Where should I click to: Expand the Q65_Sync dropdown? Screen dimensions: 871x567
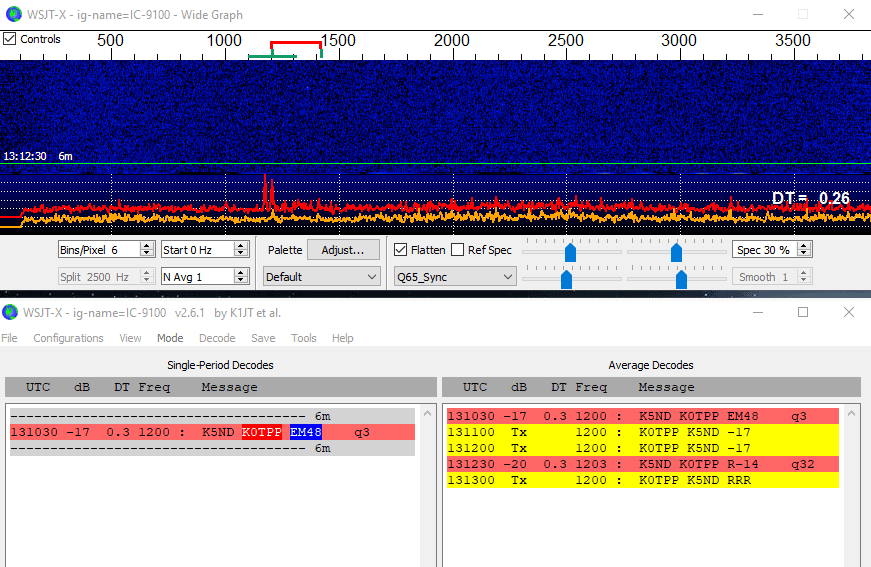click(455, 277)
